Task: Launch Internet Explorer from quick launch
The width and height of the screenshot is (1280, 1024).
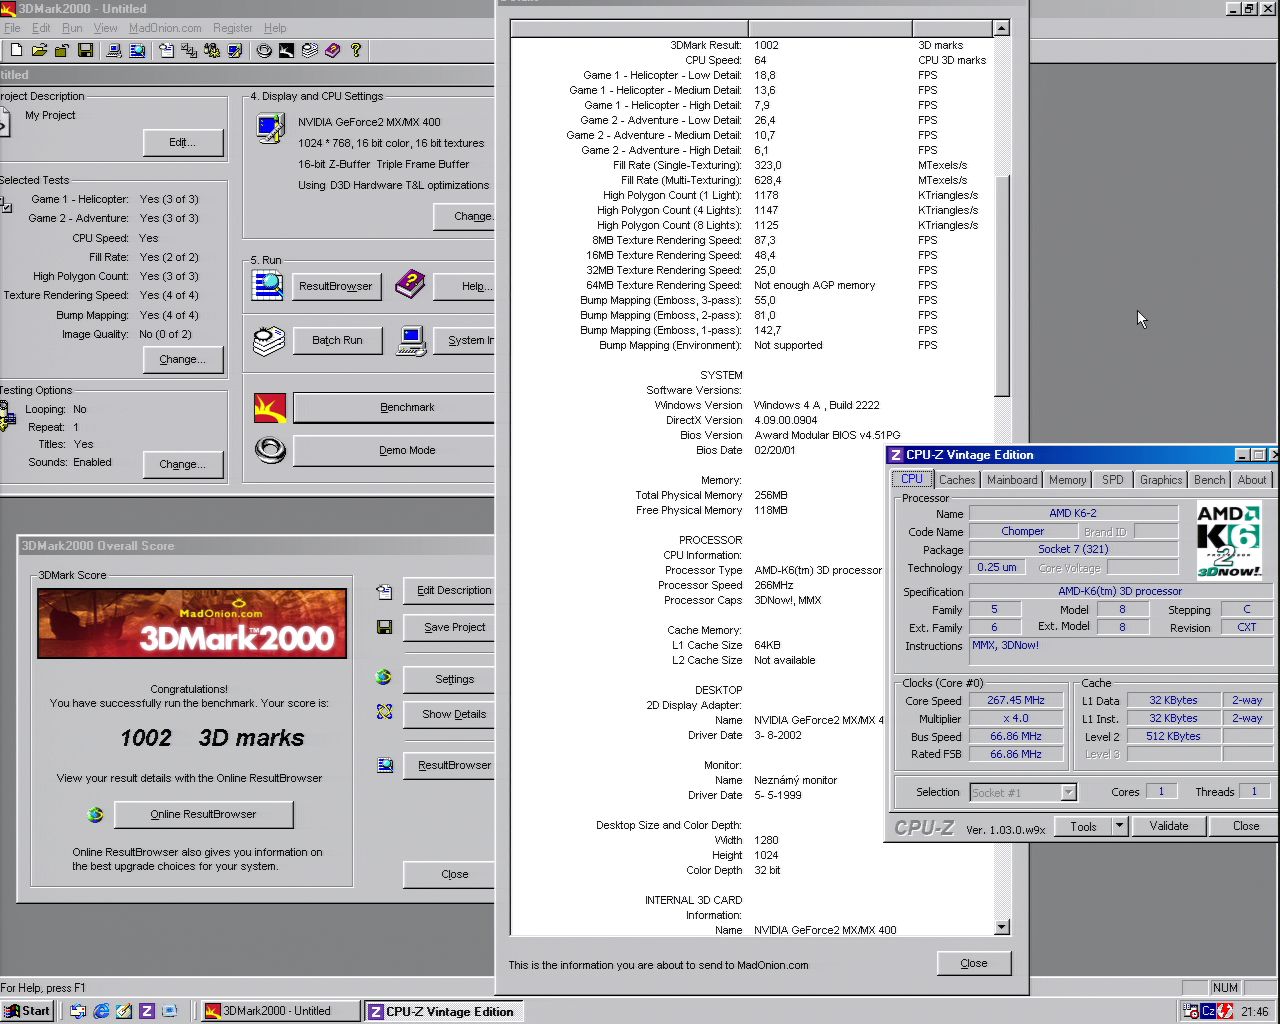Action: pyautogui.click(x=101, y=1011)
